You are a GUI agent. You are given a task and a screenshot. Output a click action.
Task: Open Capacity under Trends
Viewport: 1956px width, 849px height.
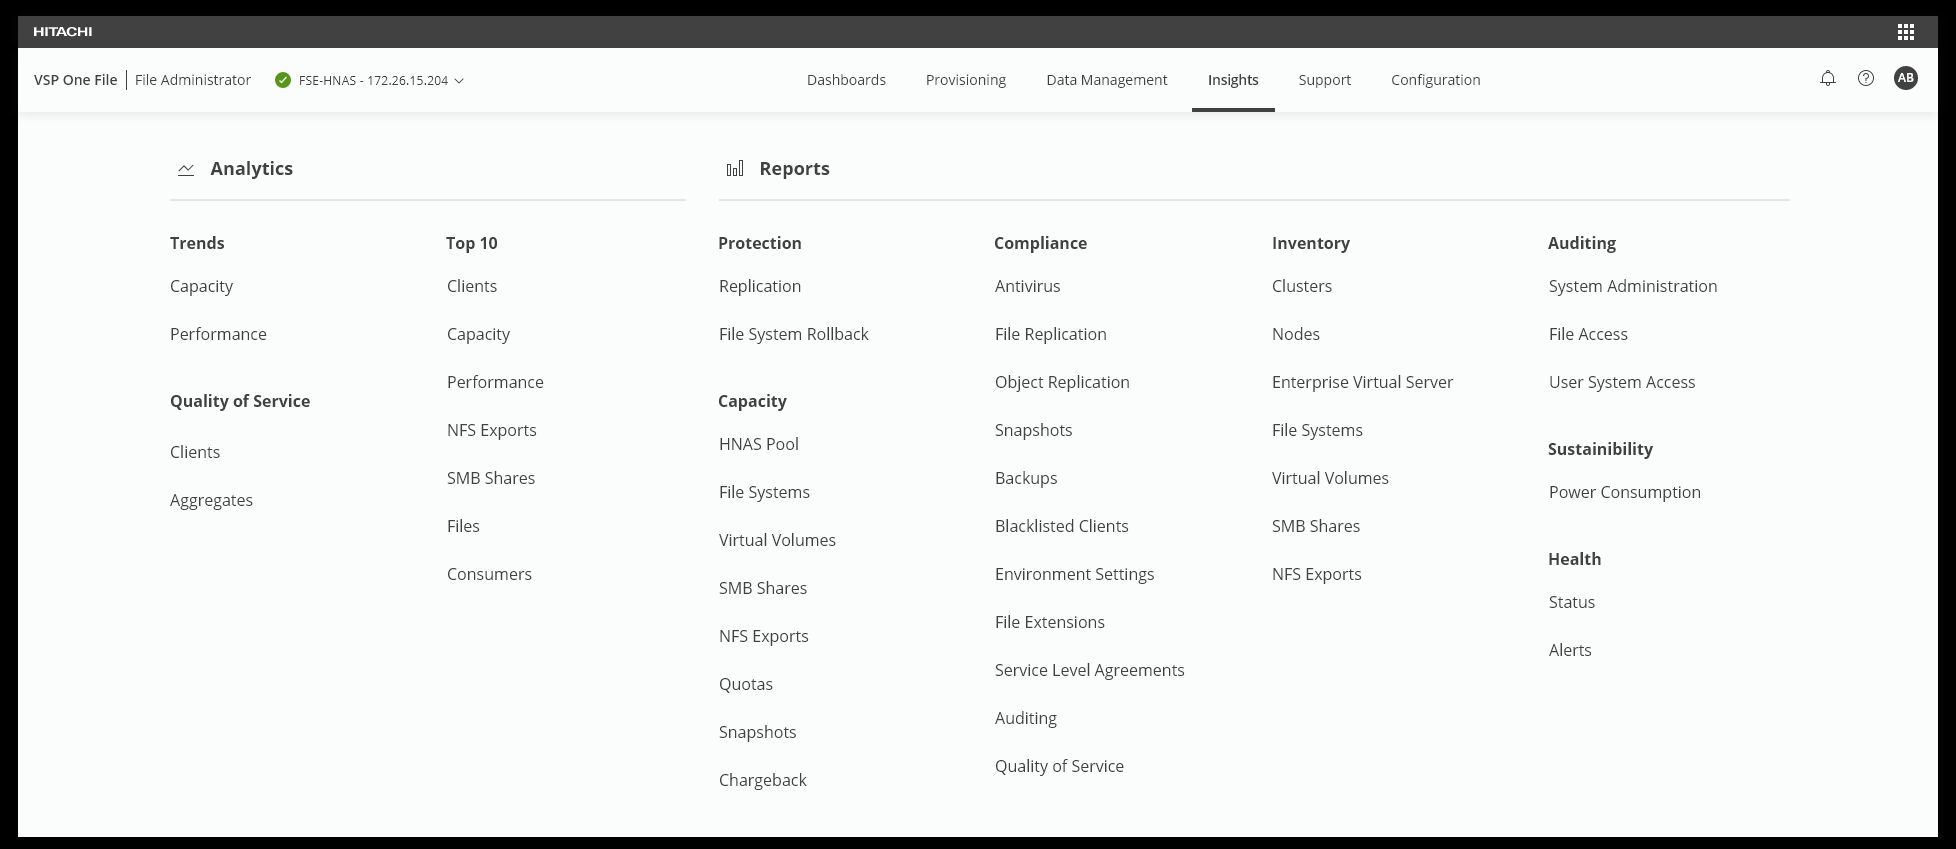pos(201,286)
